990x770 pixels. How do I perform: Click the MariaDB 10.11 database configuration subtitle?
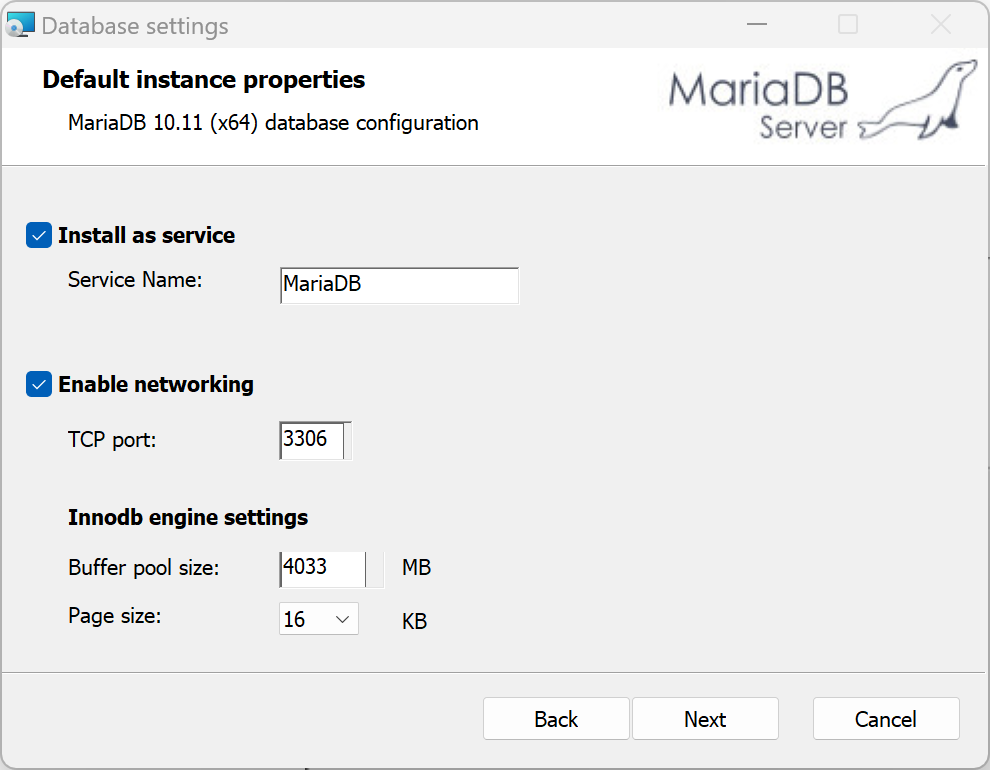(x=273, y=122)
